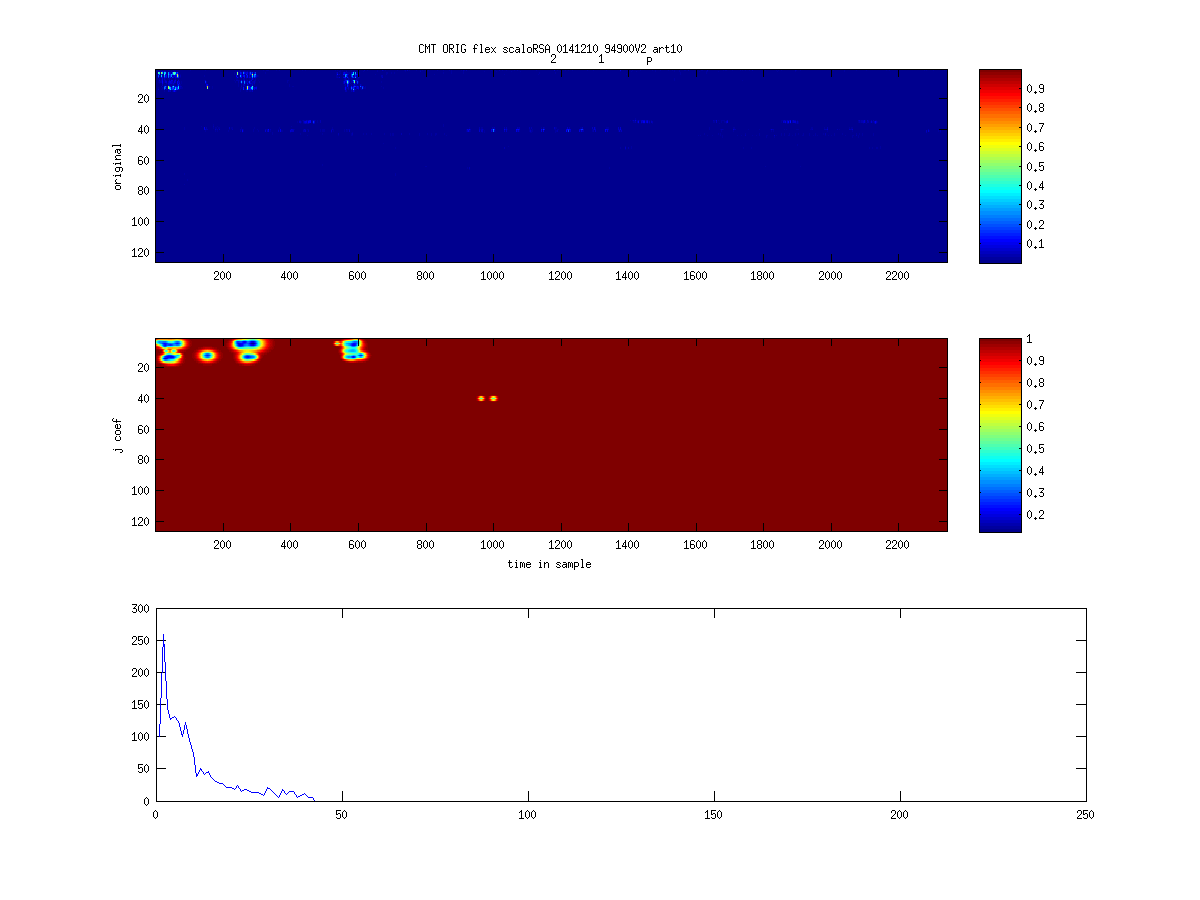1200x900 pixels.
Task: Click the "J coef" y-axis label
Action: [118, 436]
